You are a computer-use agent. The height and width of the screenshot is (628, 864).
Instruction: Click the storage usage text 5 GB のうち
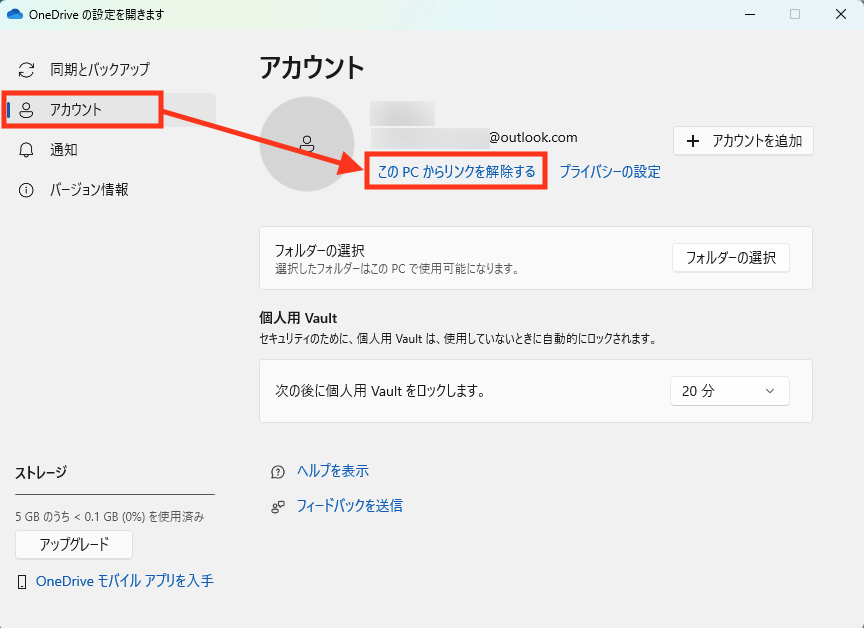[x=110, y=517]
